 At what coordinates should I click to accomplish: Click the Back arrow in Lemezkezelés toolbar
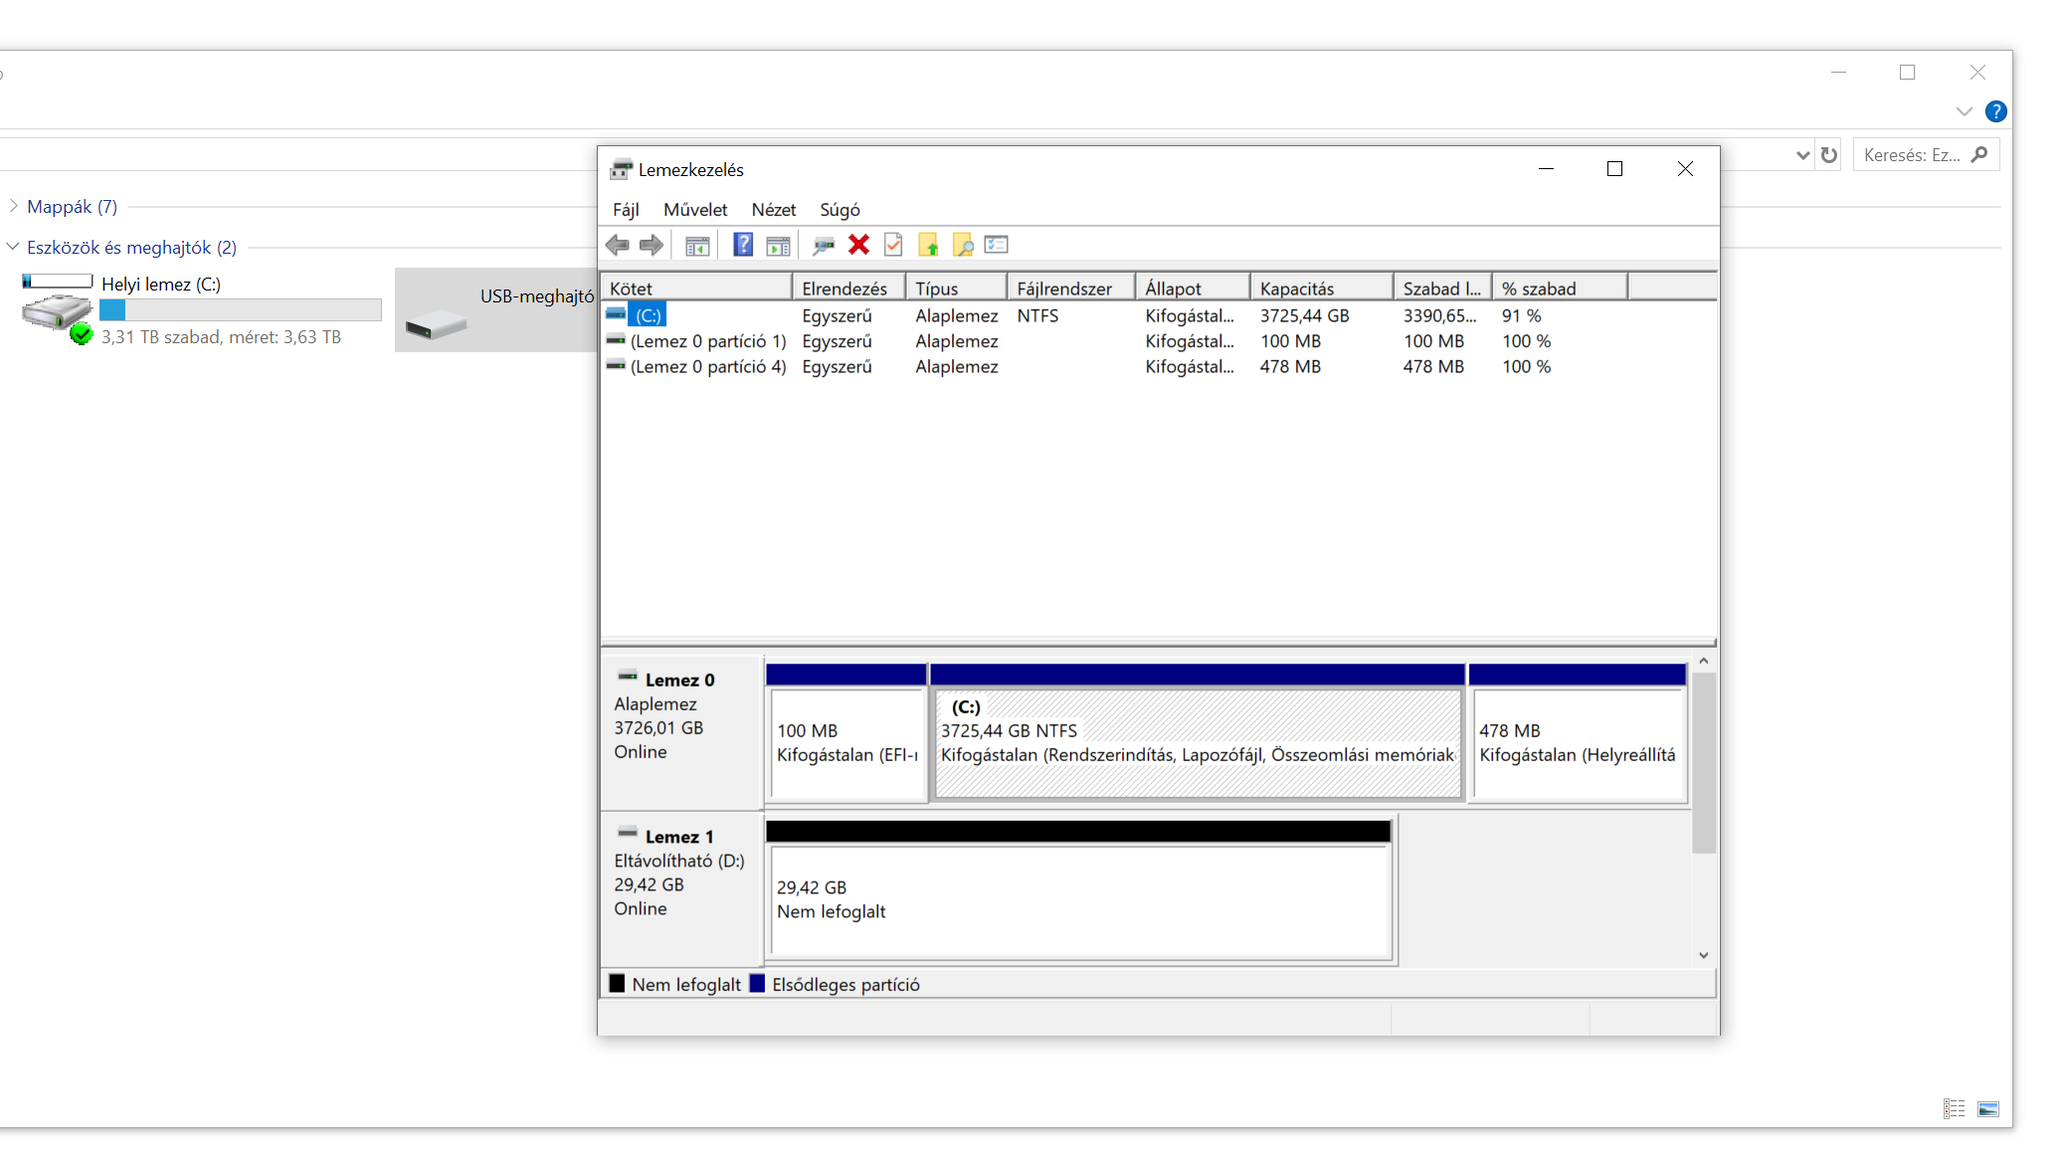617,245
